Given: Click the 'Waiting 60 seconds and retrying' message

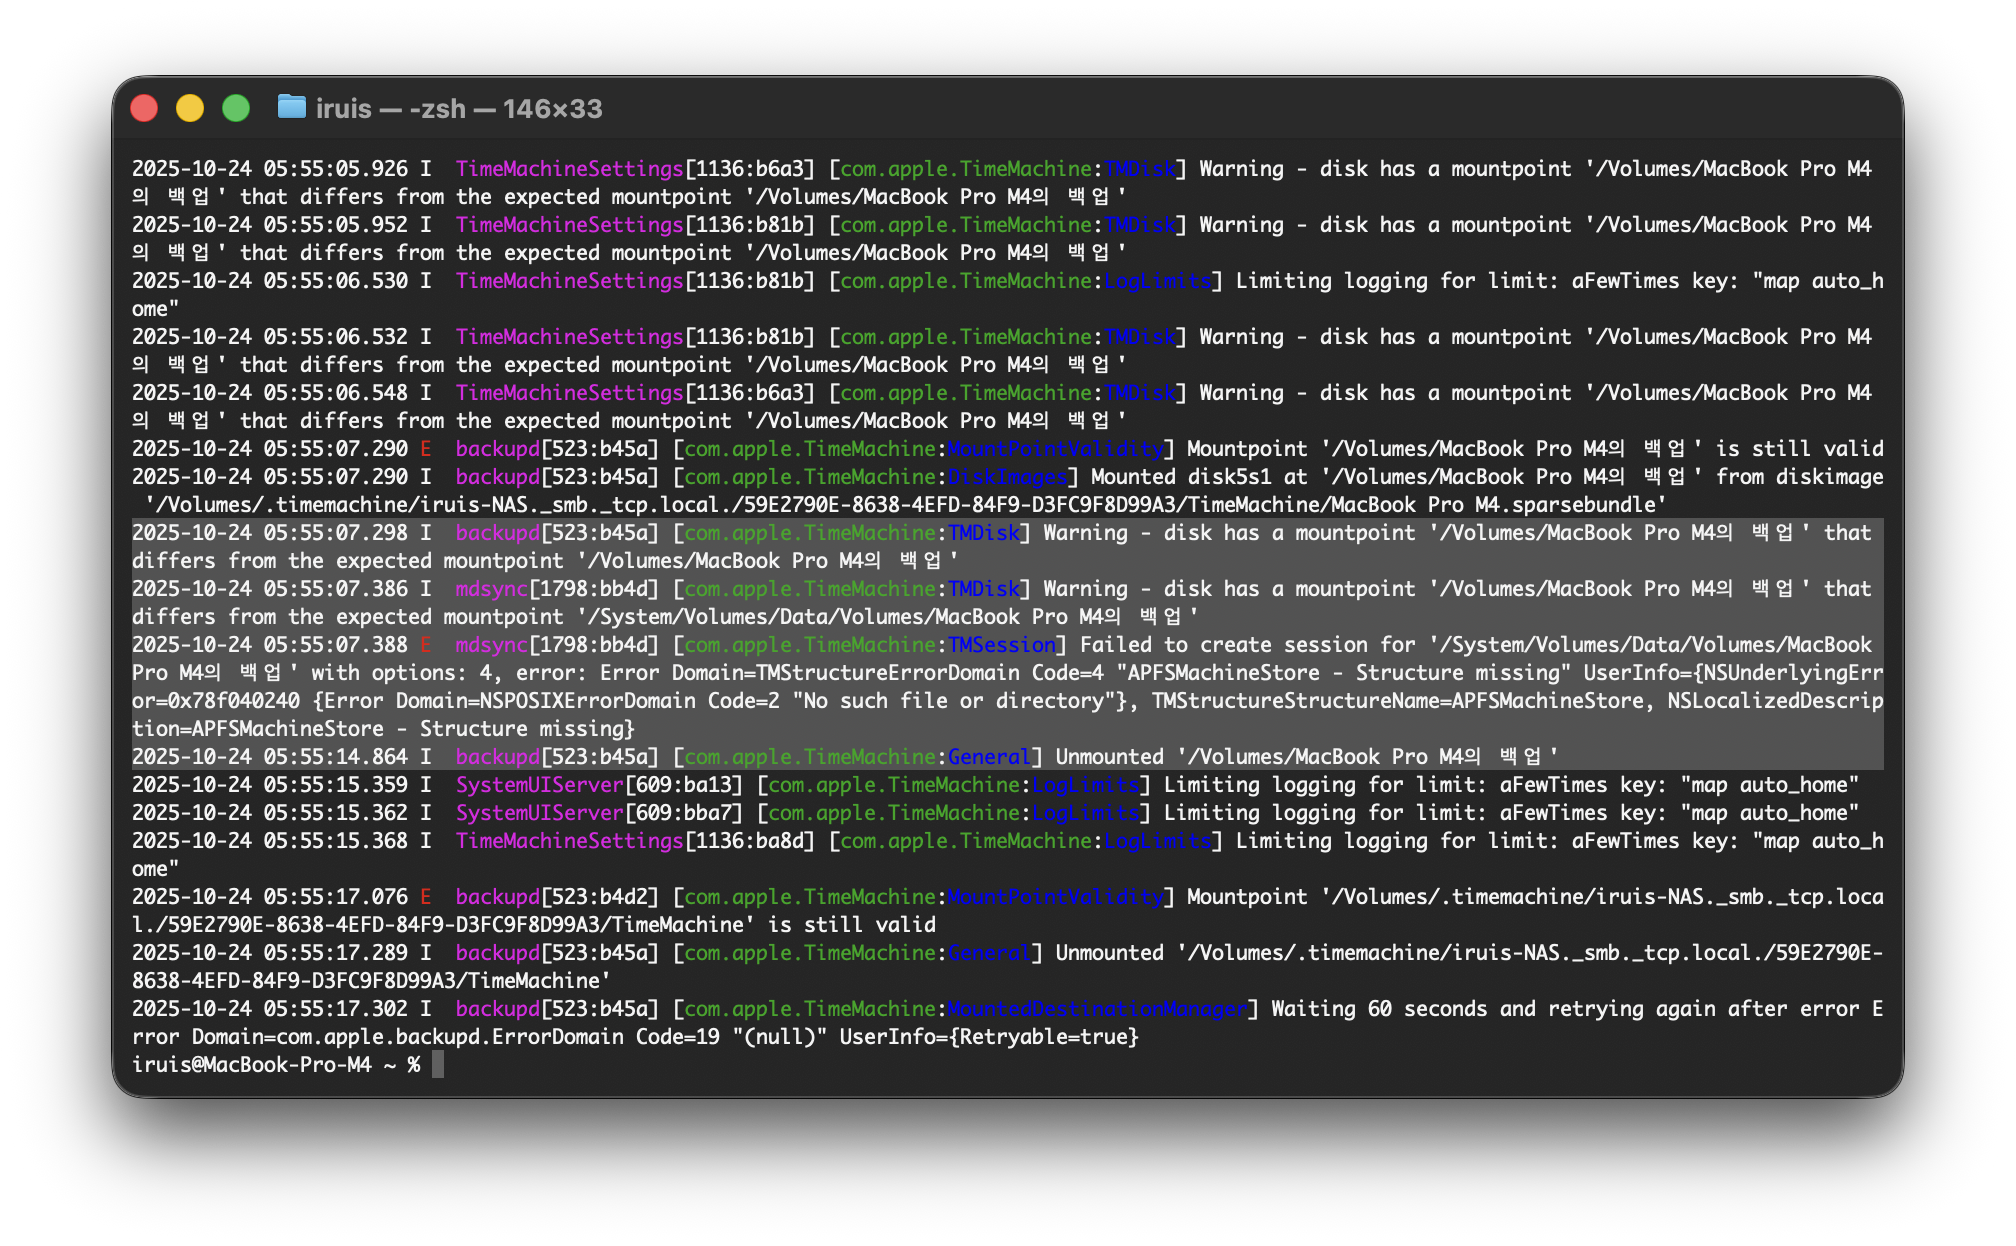Looking at the screenshot, I should 1458,1009.
